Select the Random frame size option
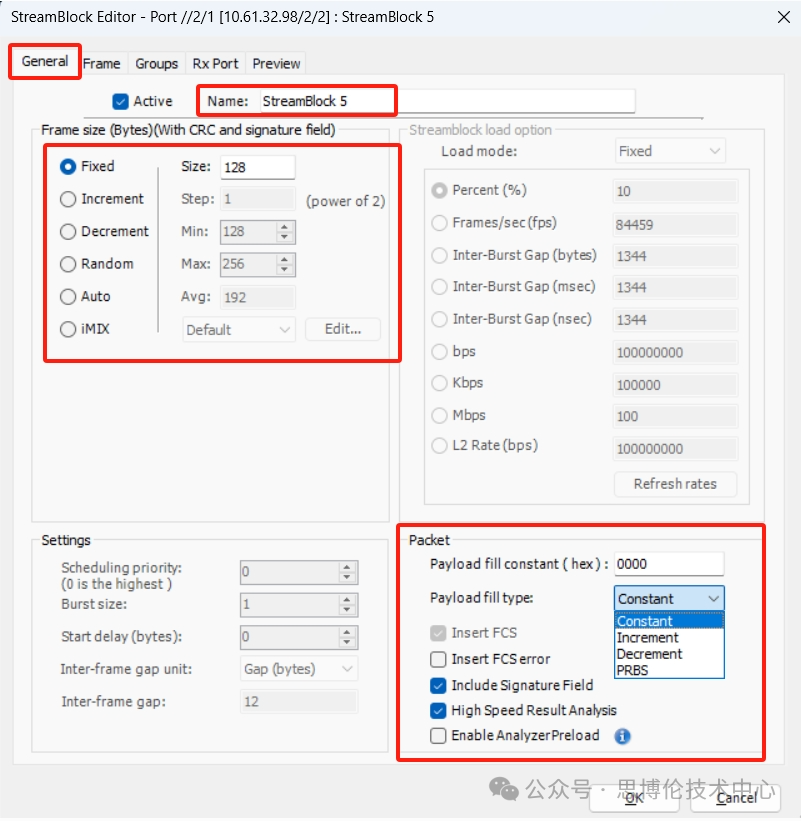This screenshot has width=801, height=821. 68,264
